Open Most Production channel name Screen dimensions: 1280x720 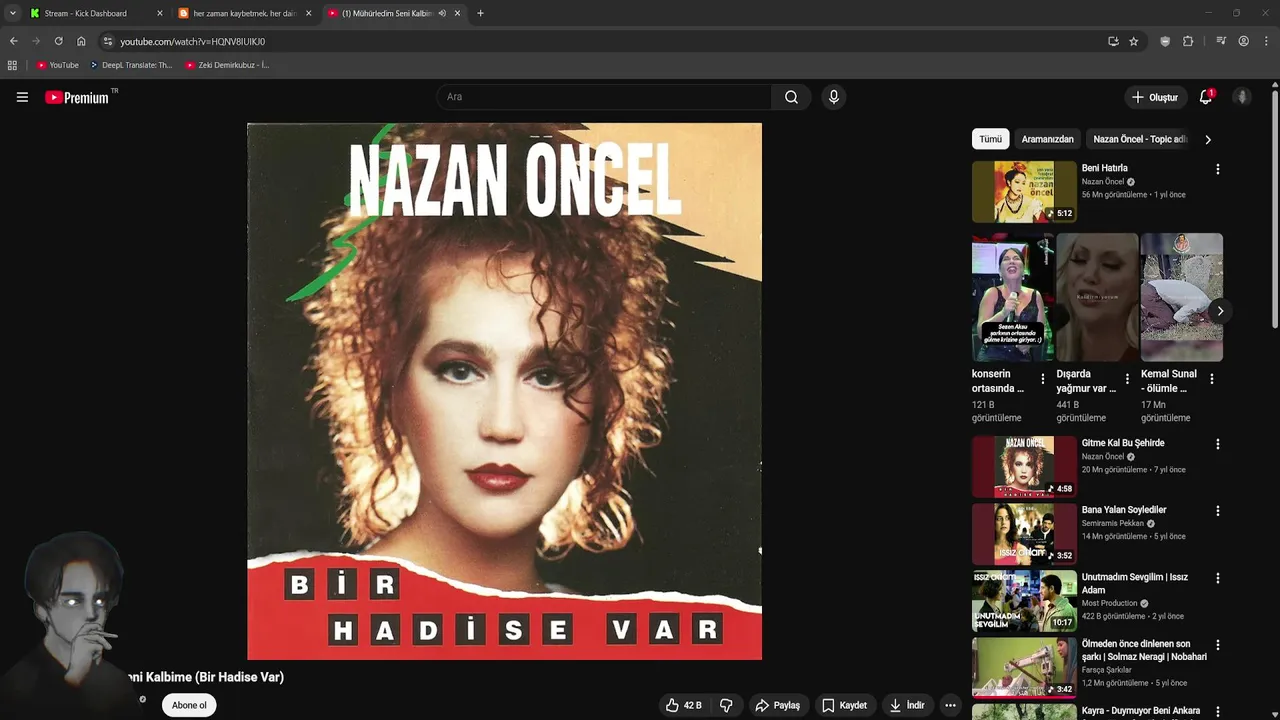click(1110, 603)
